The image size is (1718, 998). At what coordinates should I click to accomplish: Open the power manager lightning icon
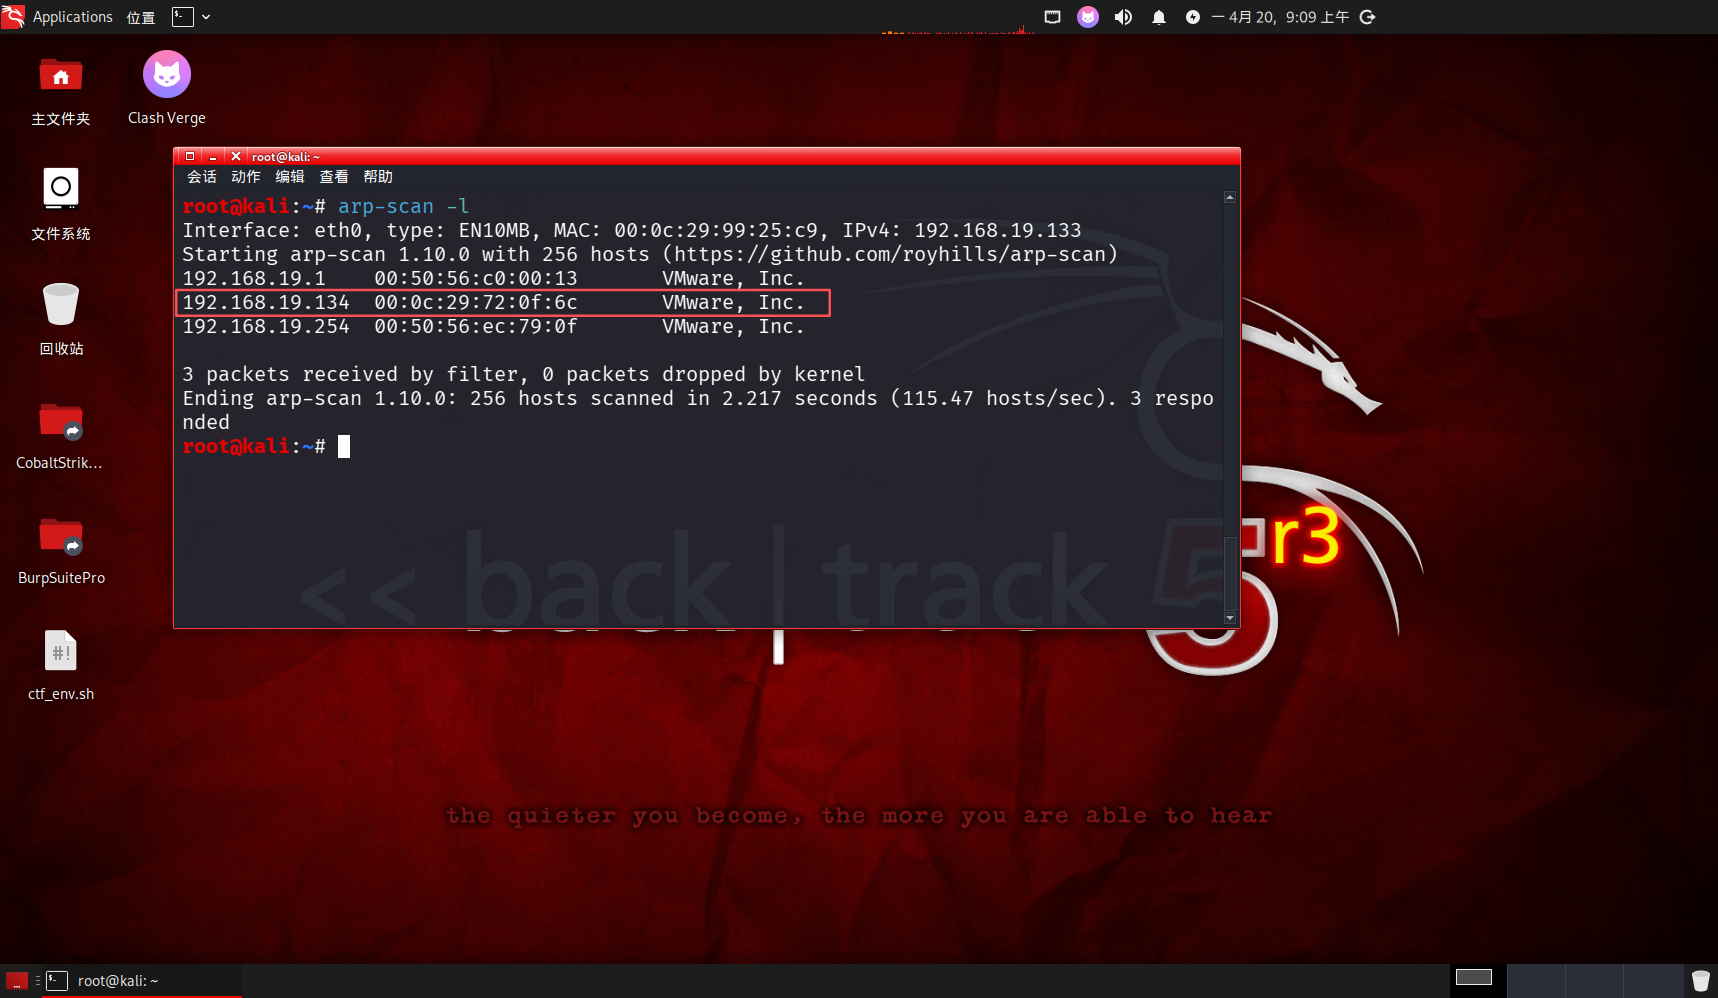1193,17
